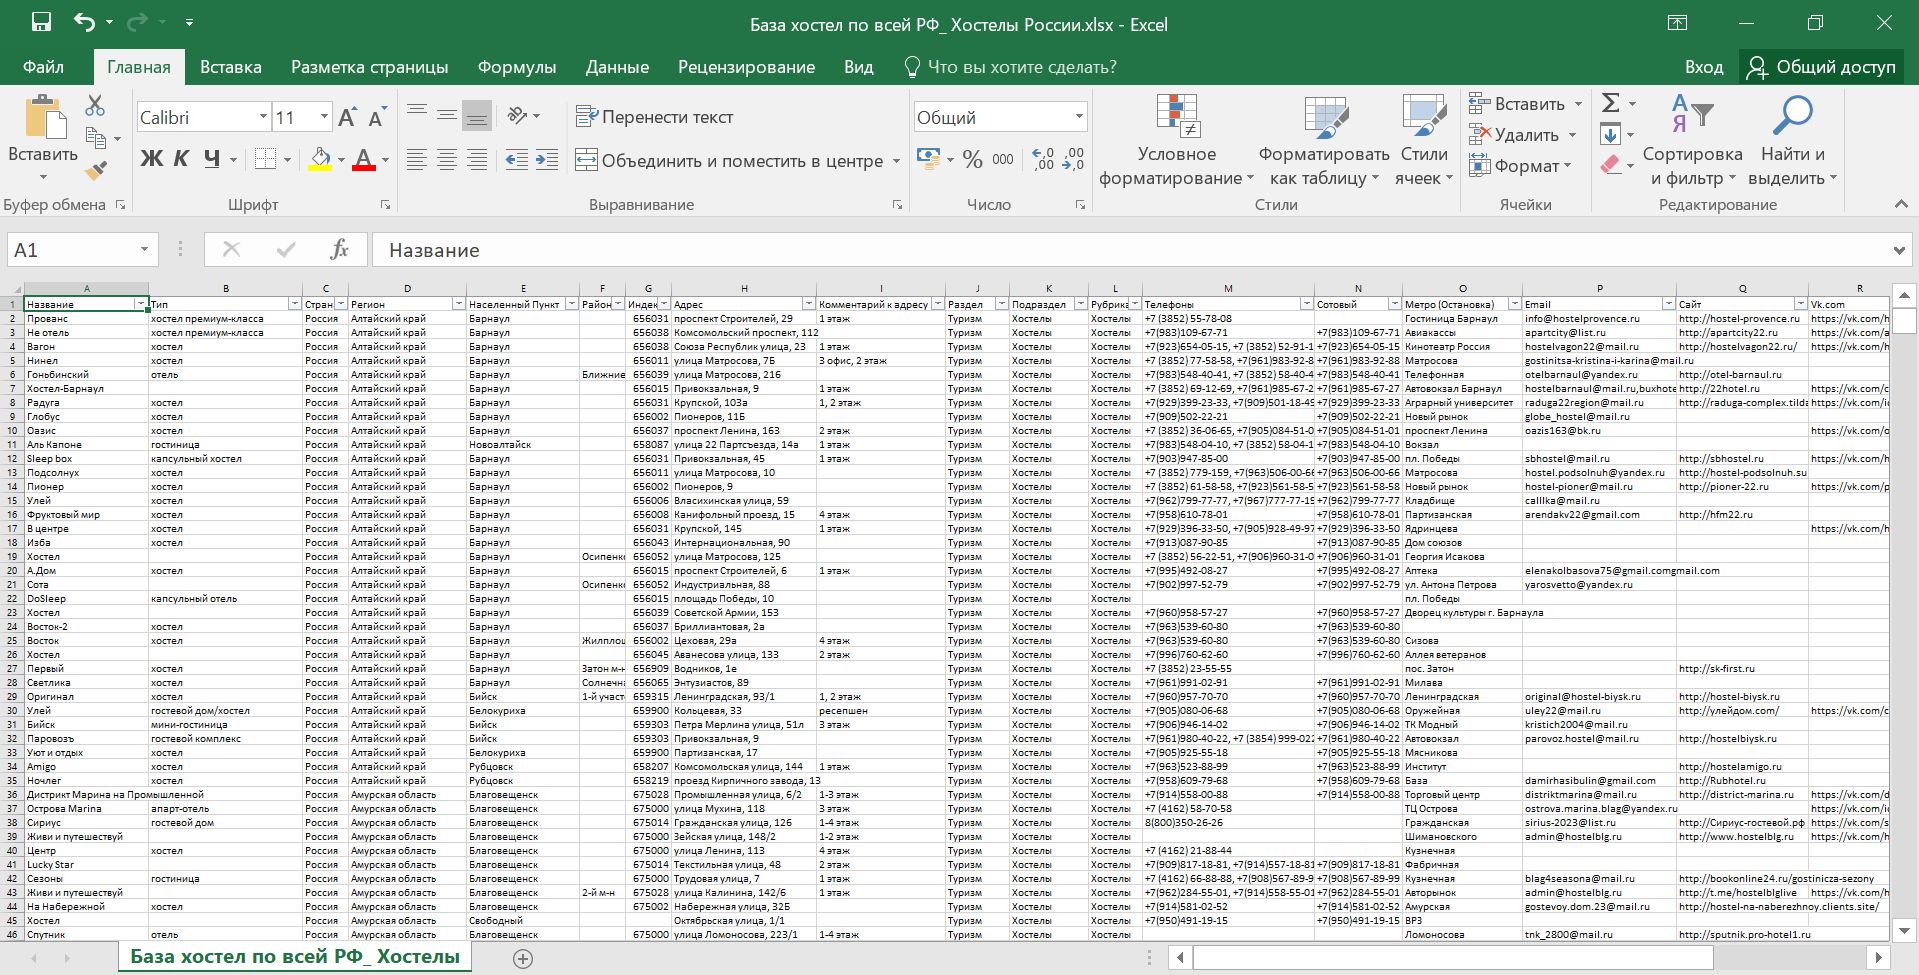The height and width of the screenshot is (975, 1919).
Task: Click the Format Painter brush icon
Action: [96, 171]
